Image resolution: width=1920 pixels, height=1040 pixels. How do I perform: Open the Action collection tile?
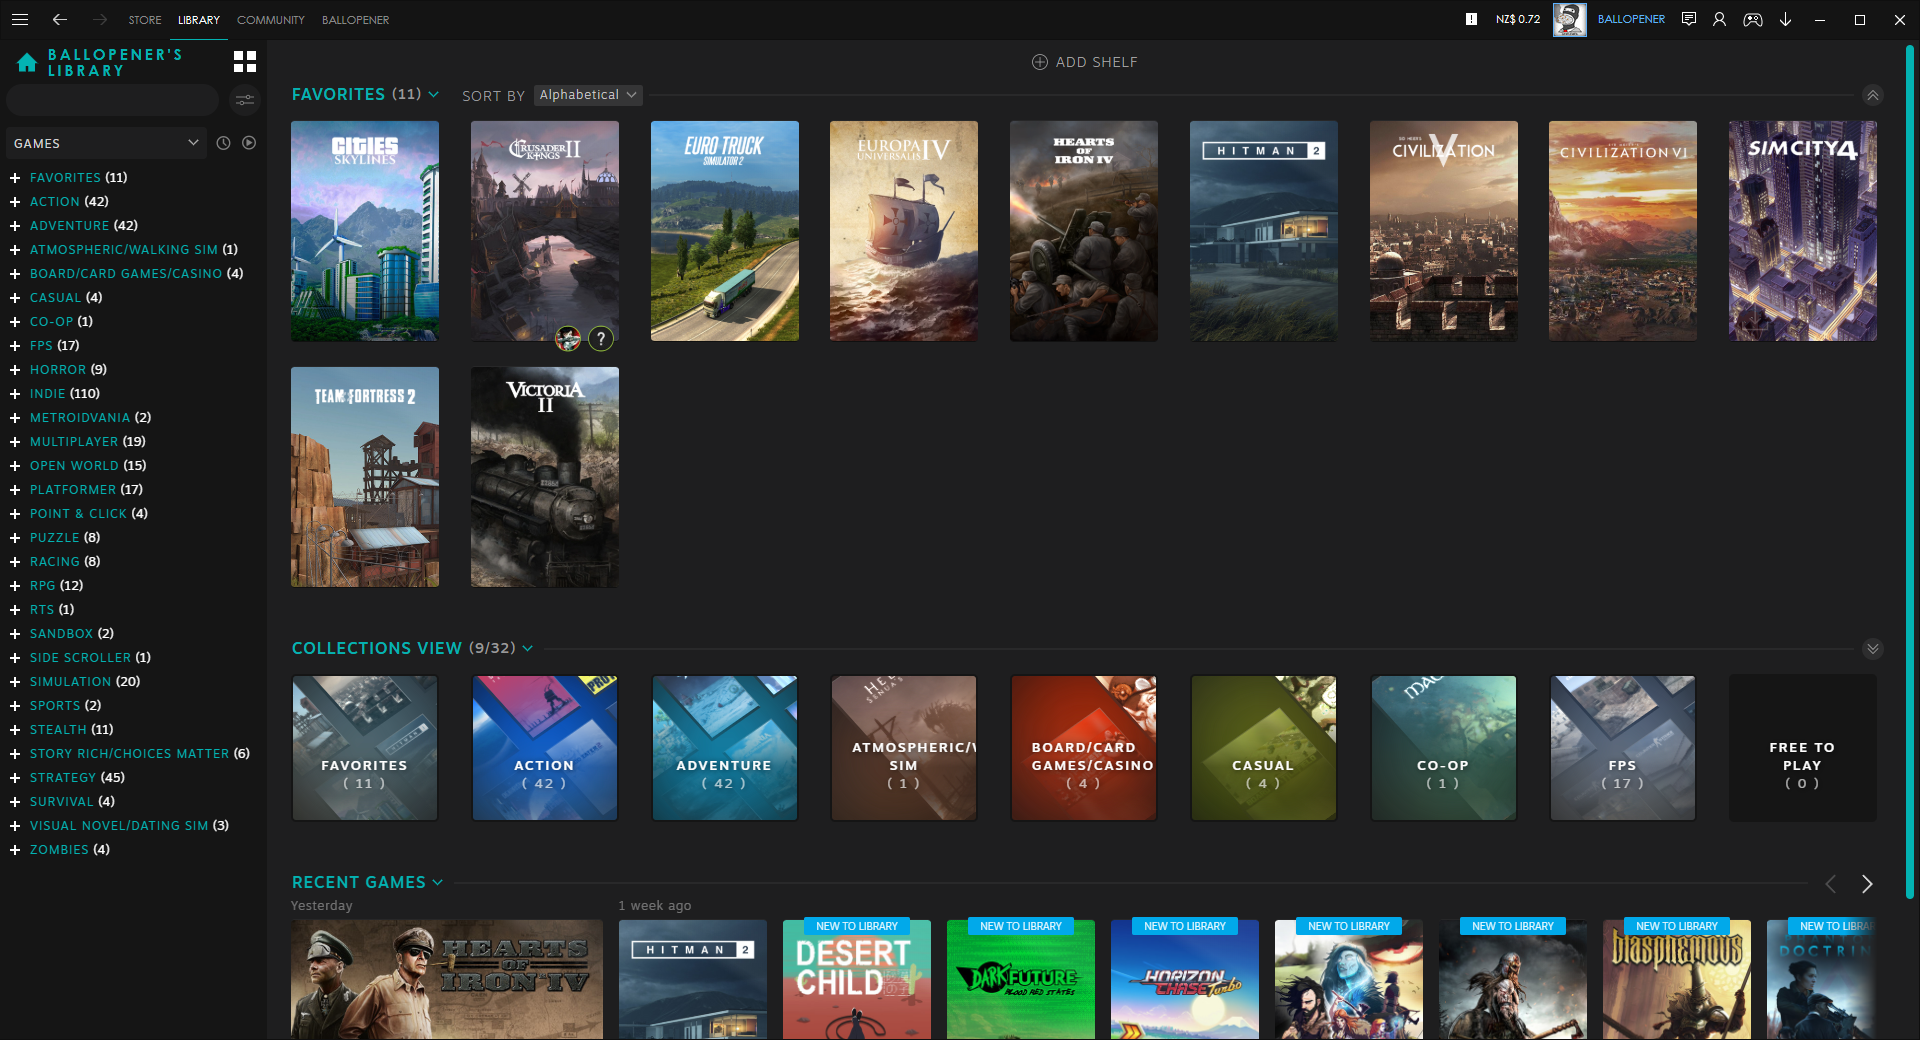(x=545, y=748)
